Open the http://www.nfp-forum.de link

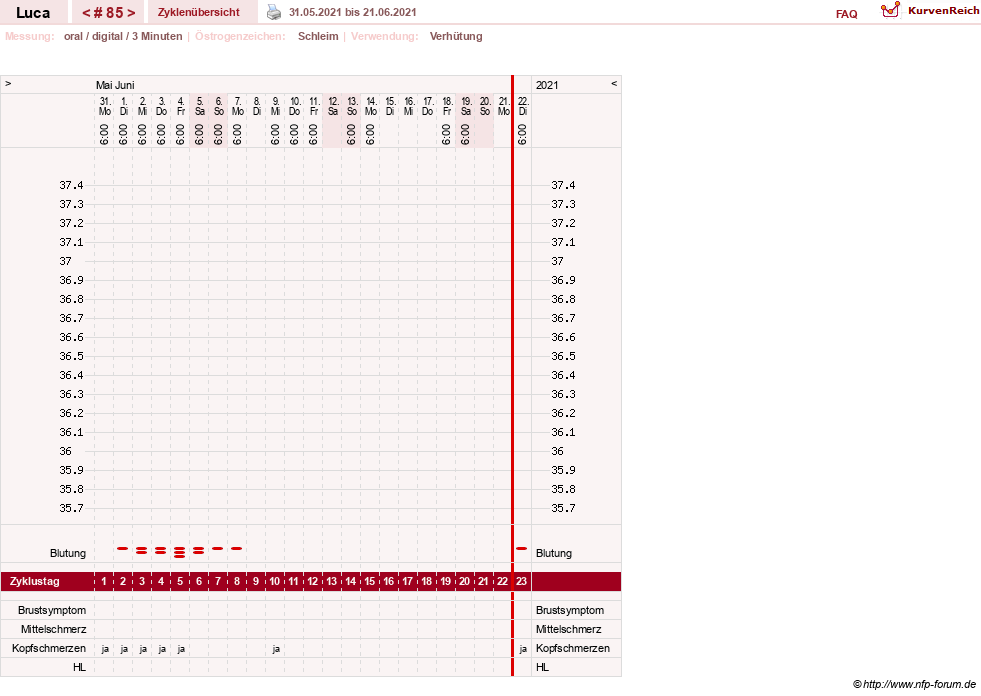[919, 684]
